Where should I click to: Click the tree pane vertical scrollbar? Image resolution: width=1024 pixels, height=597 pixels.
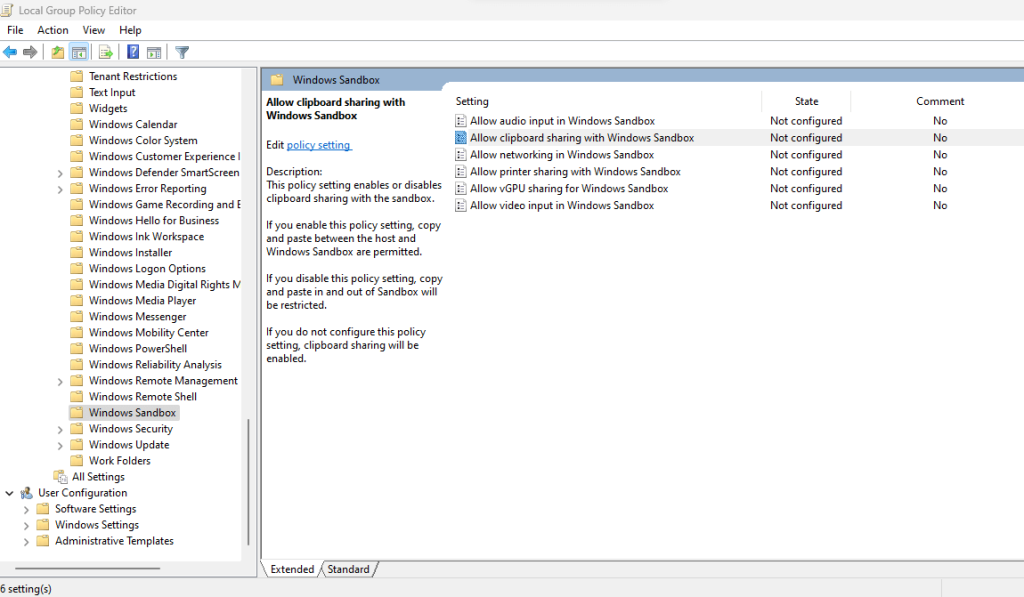click(x=249, y=483)
